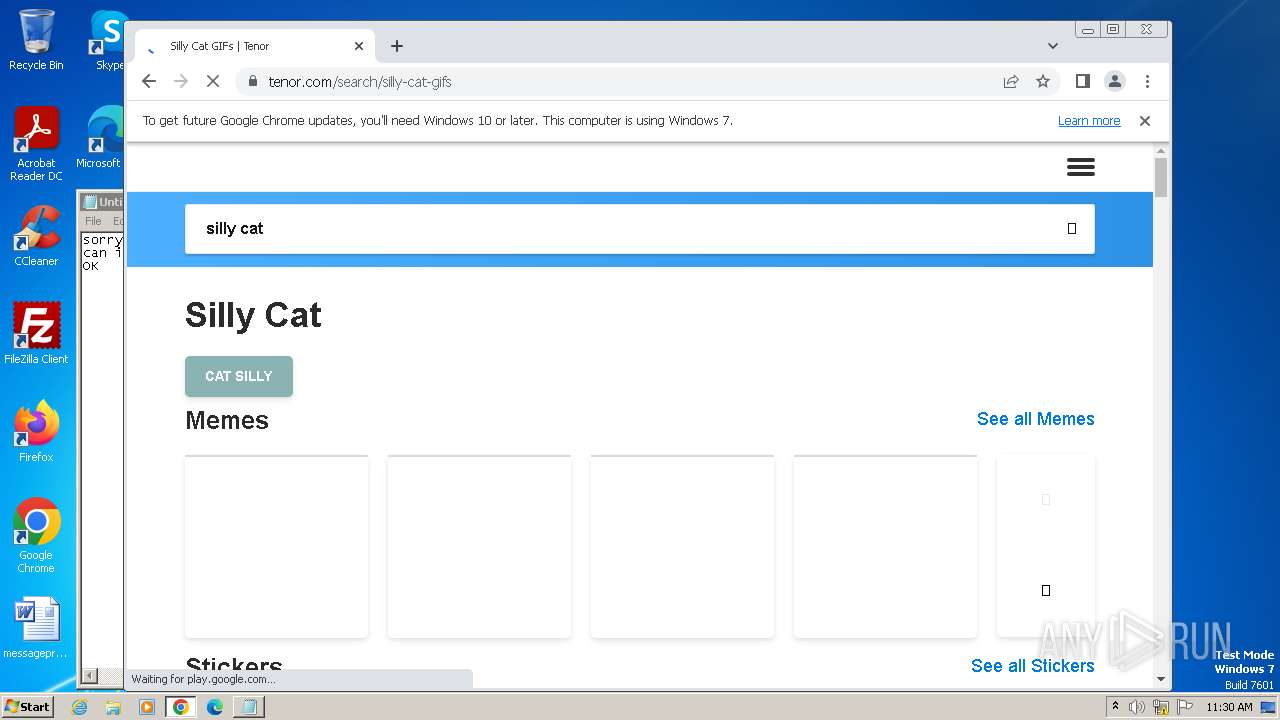Open See all Memes link
The height and width of the screenshot is (720, 1280).
click(1035, 419)
